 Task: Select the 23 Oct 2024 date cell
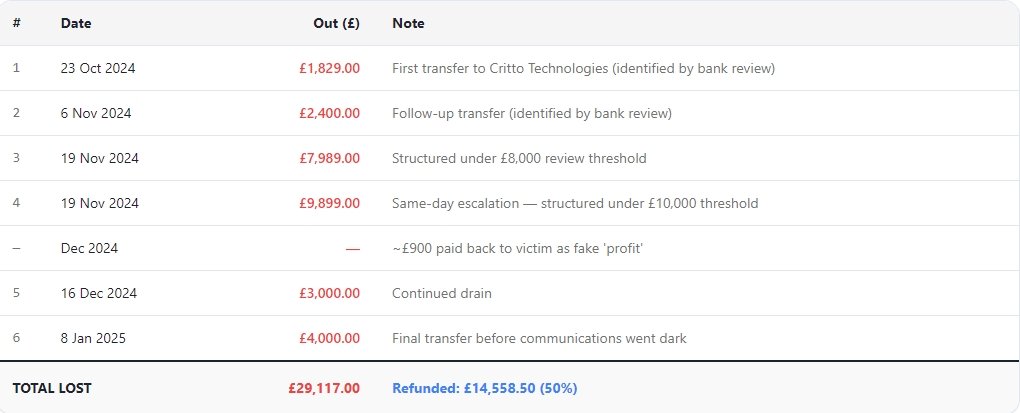click(x=98, y=68)
